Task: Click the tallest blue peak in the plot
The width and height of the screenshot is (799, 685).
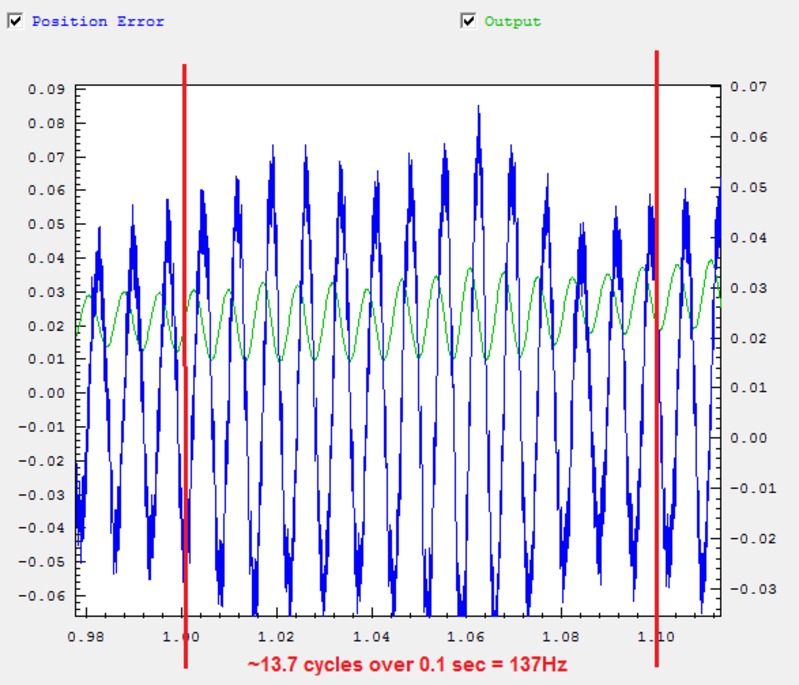Action: (479, 108)
